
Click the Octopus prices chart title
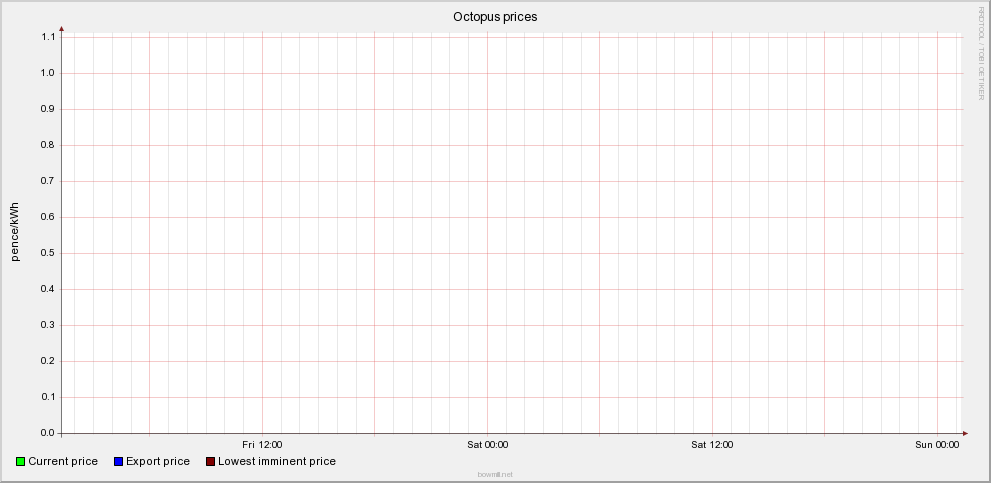coord(495,17)
